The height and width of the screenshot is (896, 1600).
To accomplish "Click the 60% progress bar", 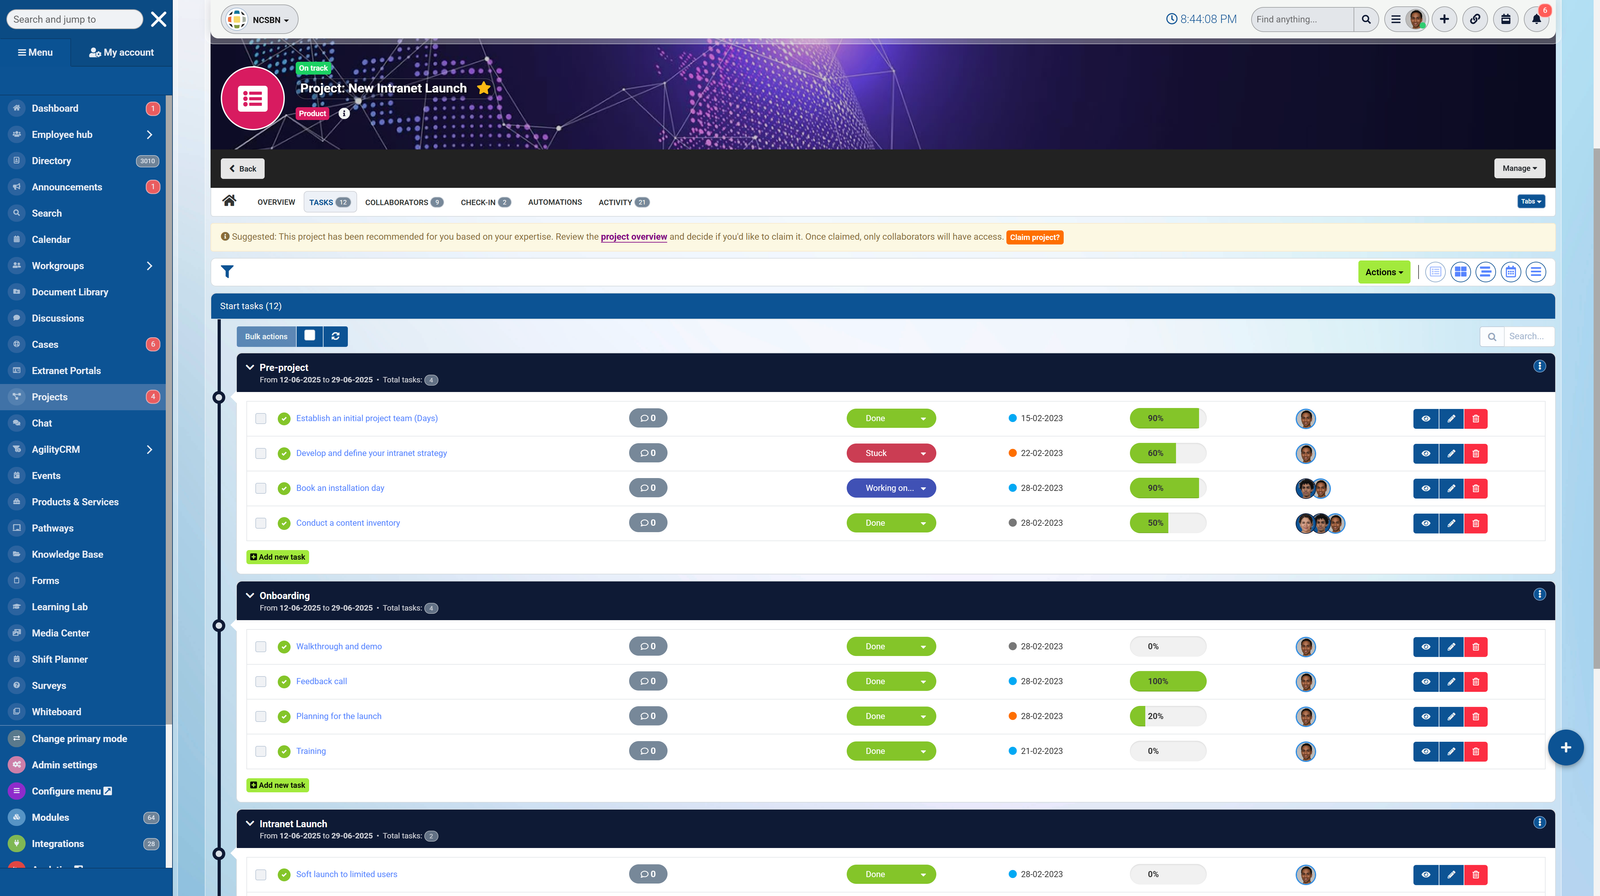I will (1167, 454).
